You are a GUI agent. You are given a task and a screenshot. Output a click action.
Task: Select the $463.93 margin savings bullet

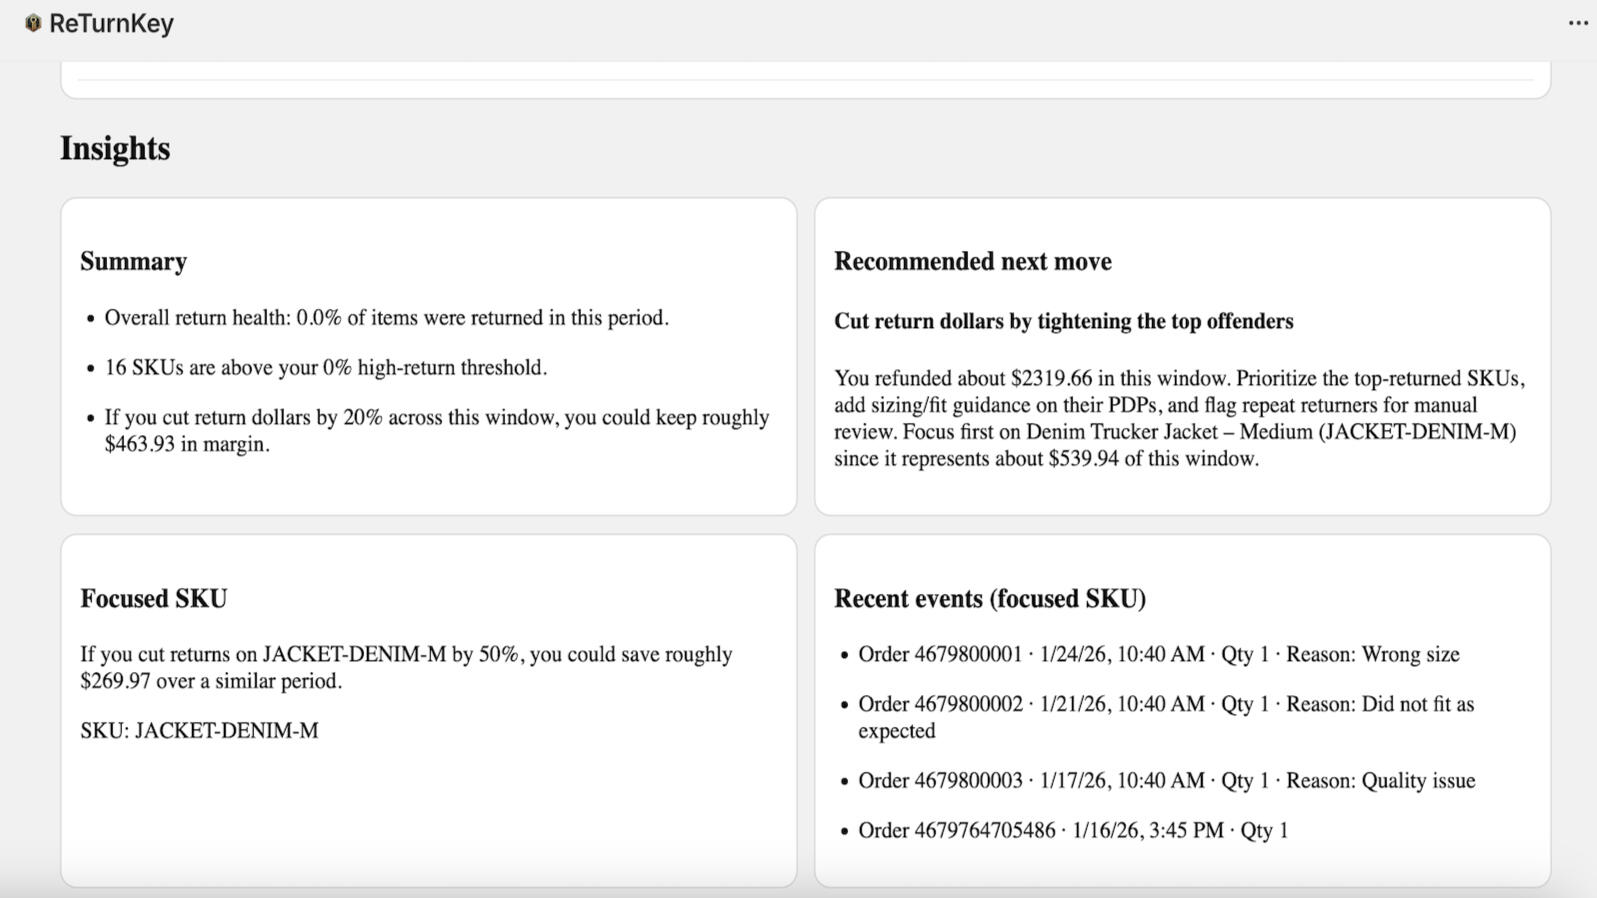point(436,431)
